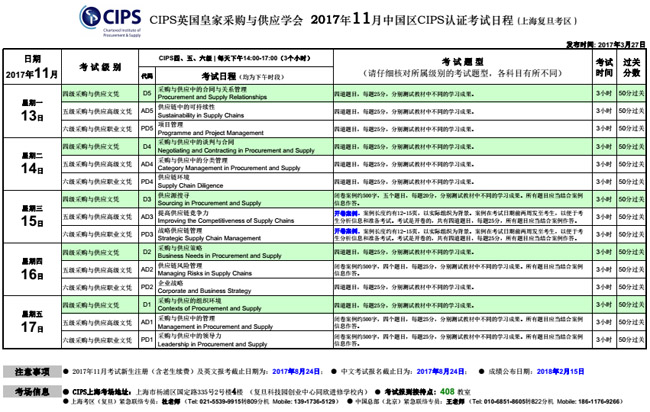The width and height of the screenshot is (650, 412).
Task: Select the '星期三 15日' date cell
Action: point(32,216)
